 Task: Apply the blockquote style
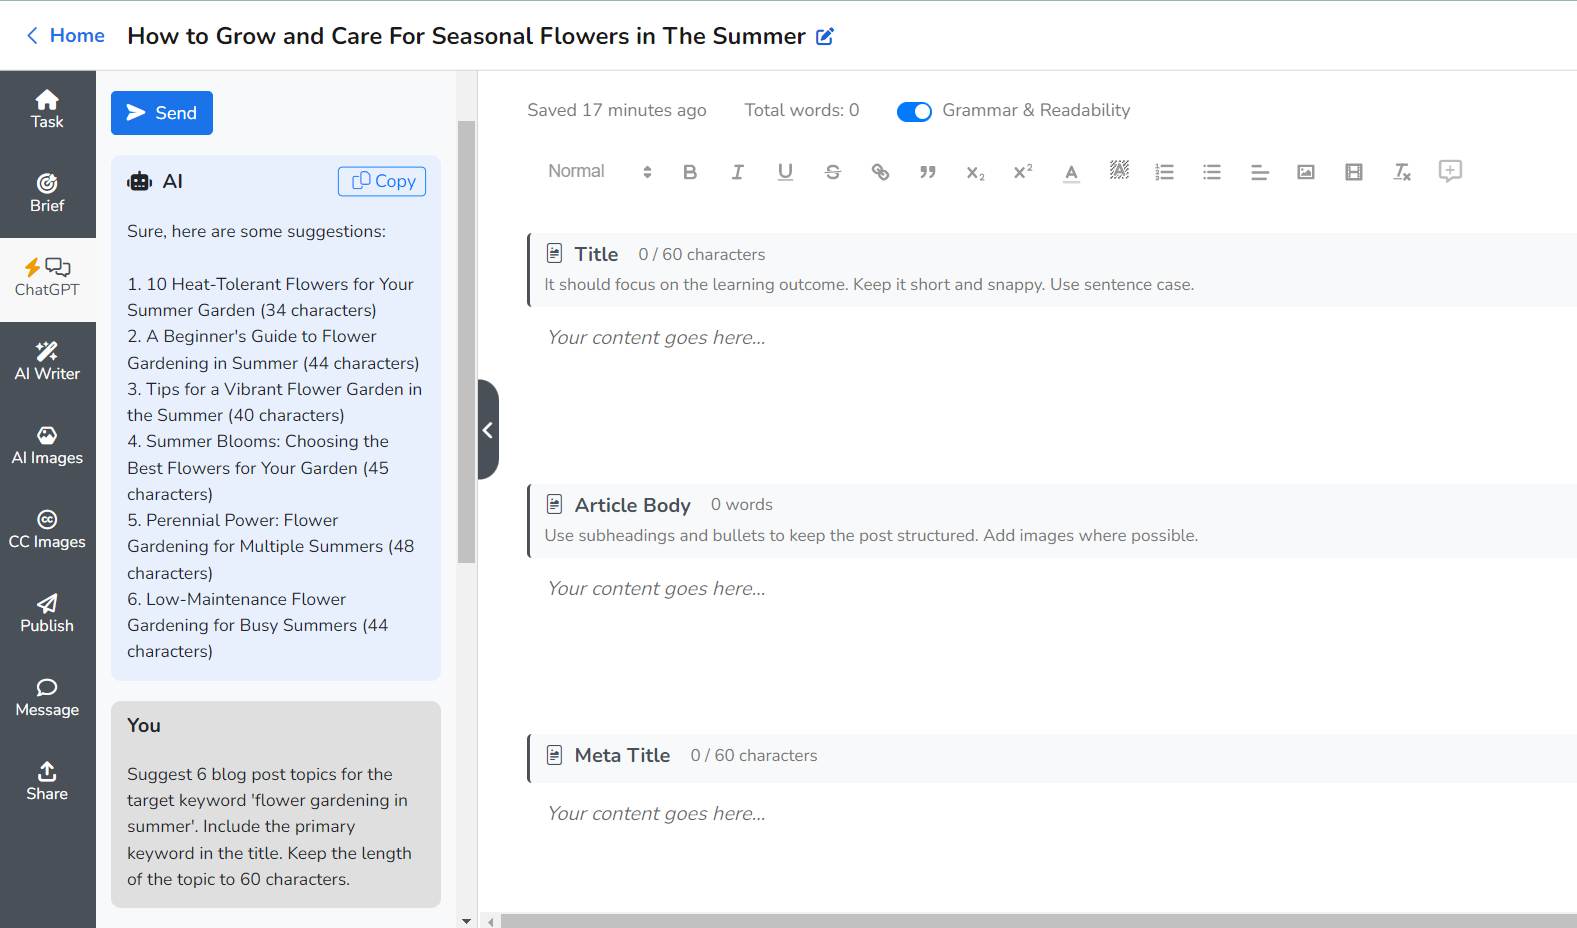tap(928, 171)
